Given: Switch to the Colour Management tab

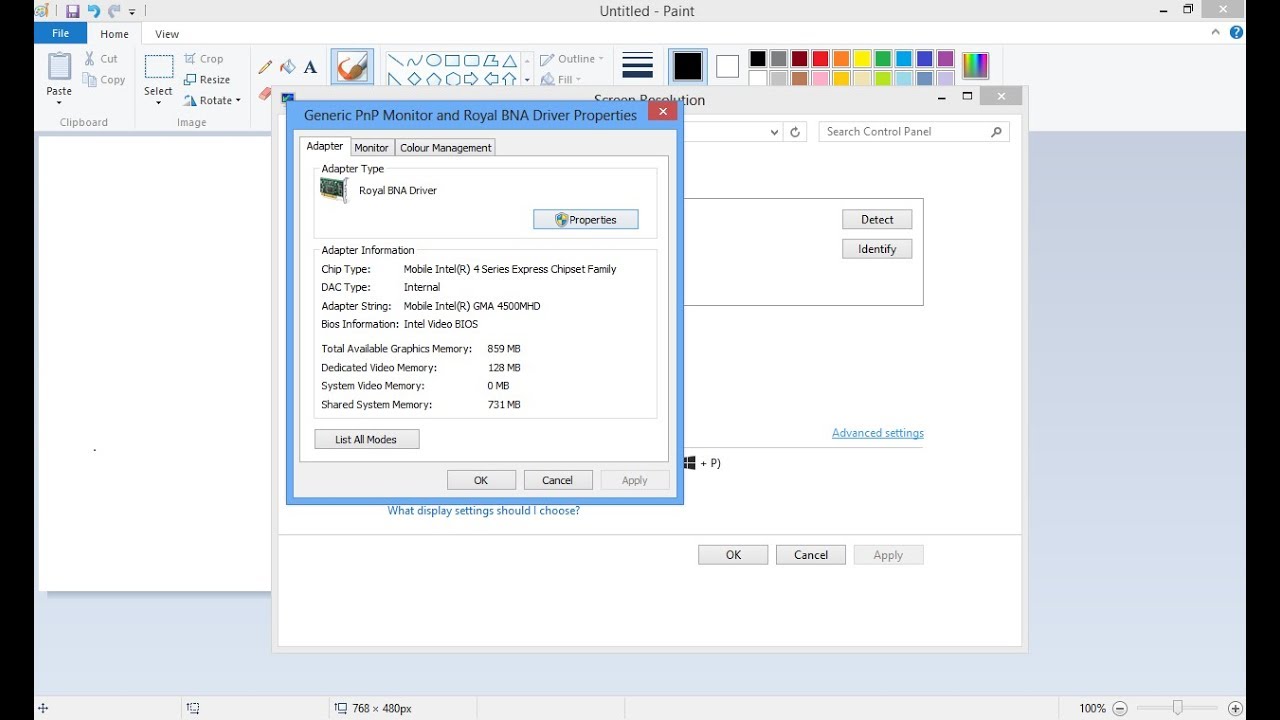Looking at the screenshot, I should click(x=446, y=147).
